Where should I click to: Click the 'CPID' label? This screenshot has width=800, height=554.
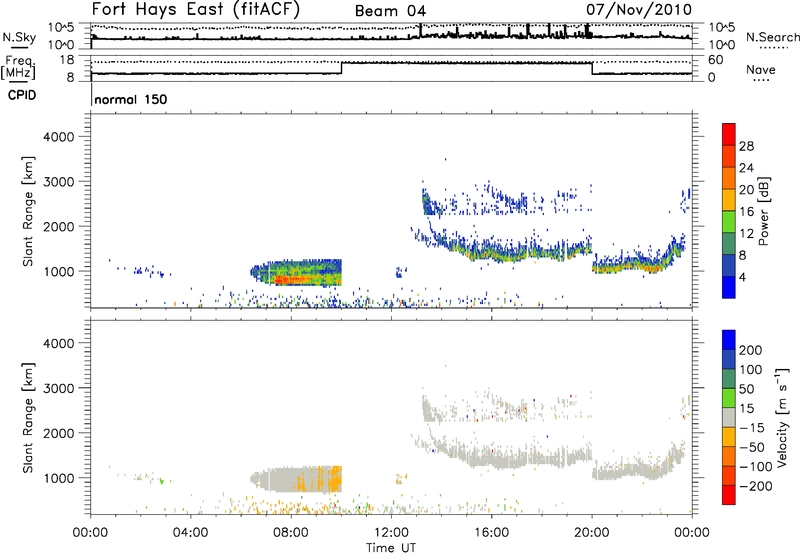pyautogui.click(x=21, y=95)
